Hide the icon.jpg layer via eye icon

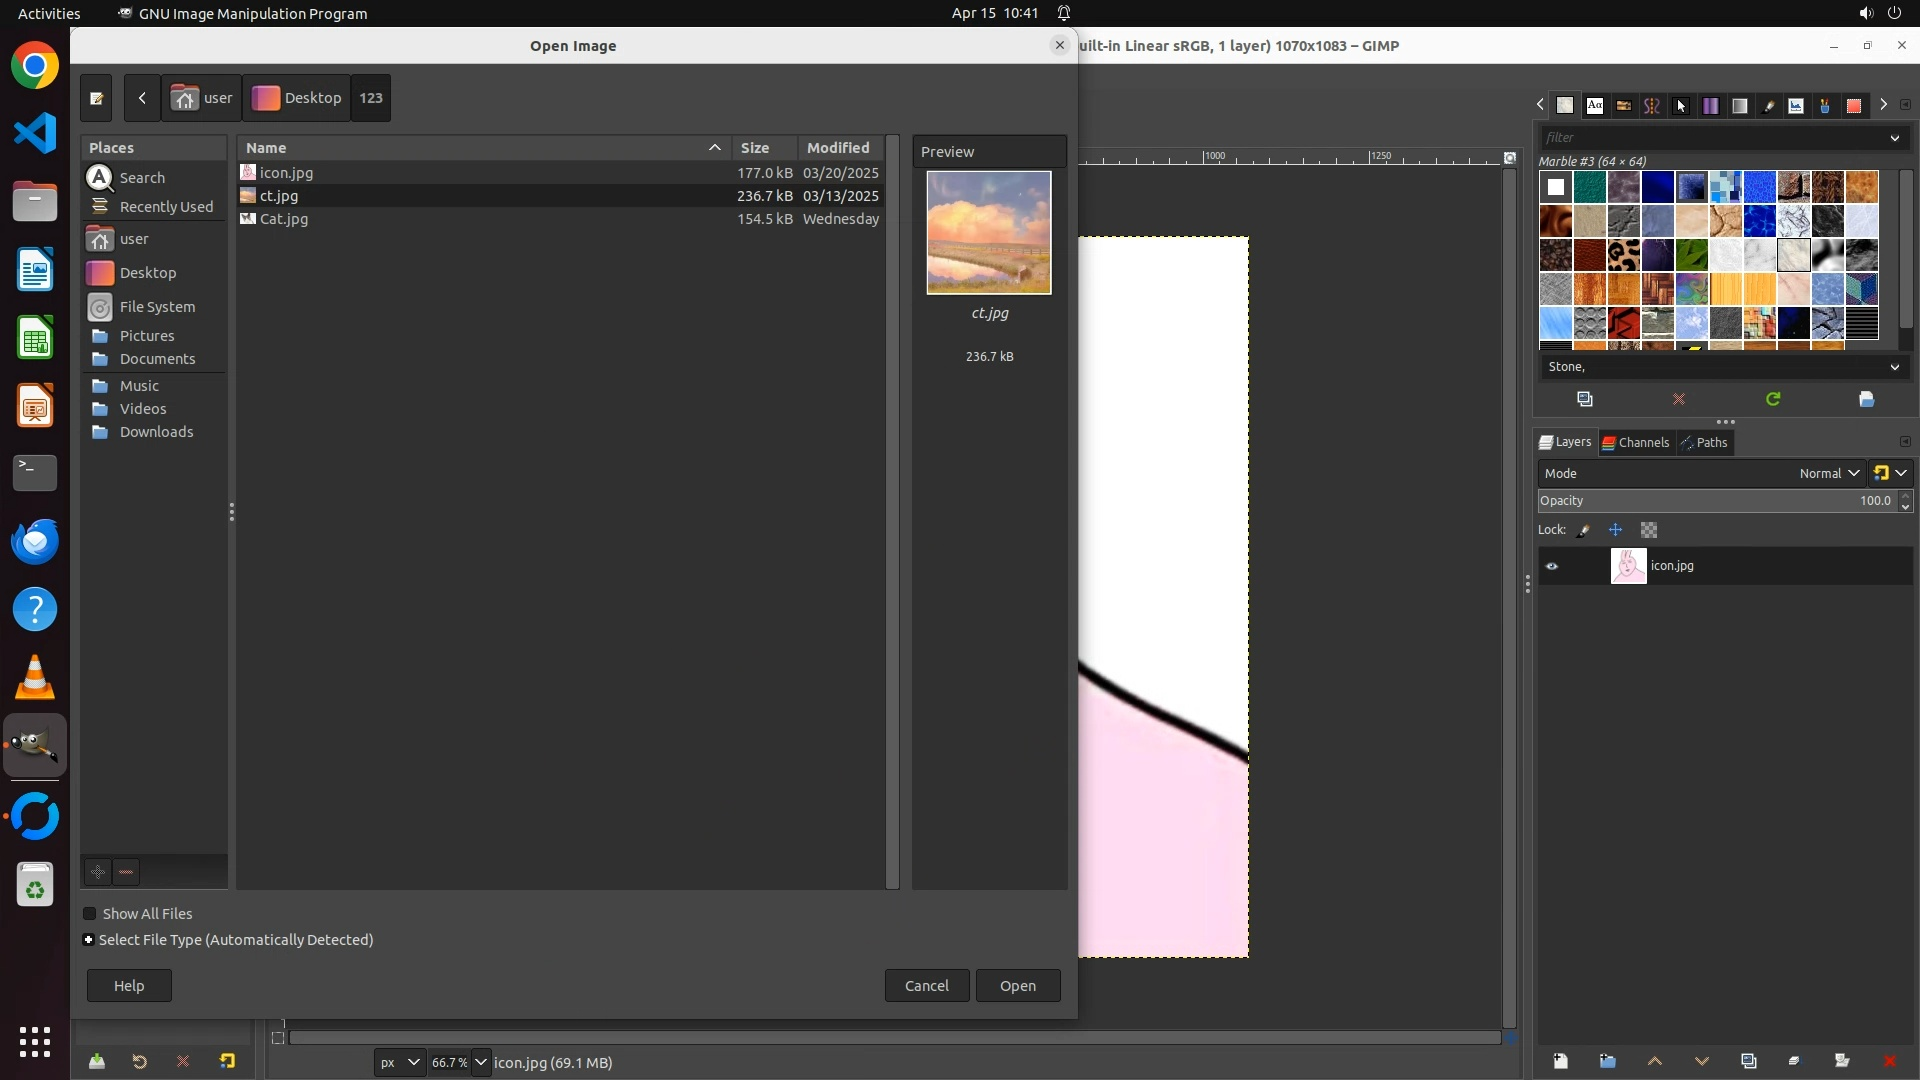[1552, 566]
